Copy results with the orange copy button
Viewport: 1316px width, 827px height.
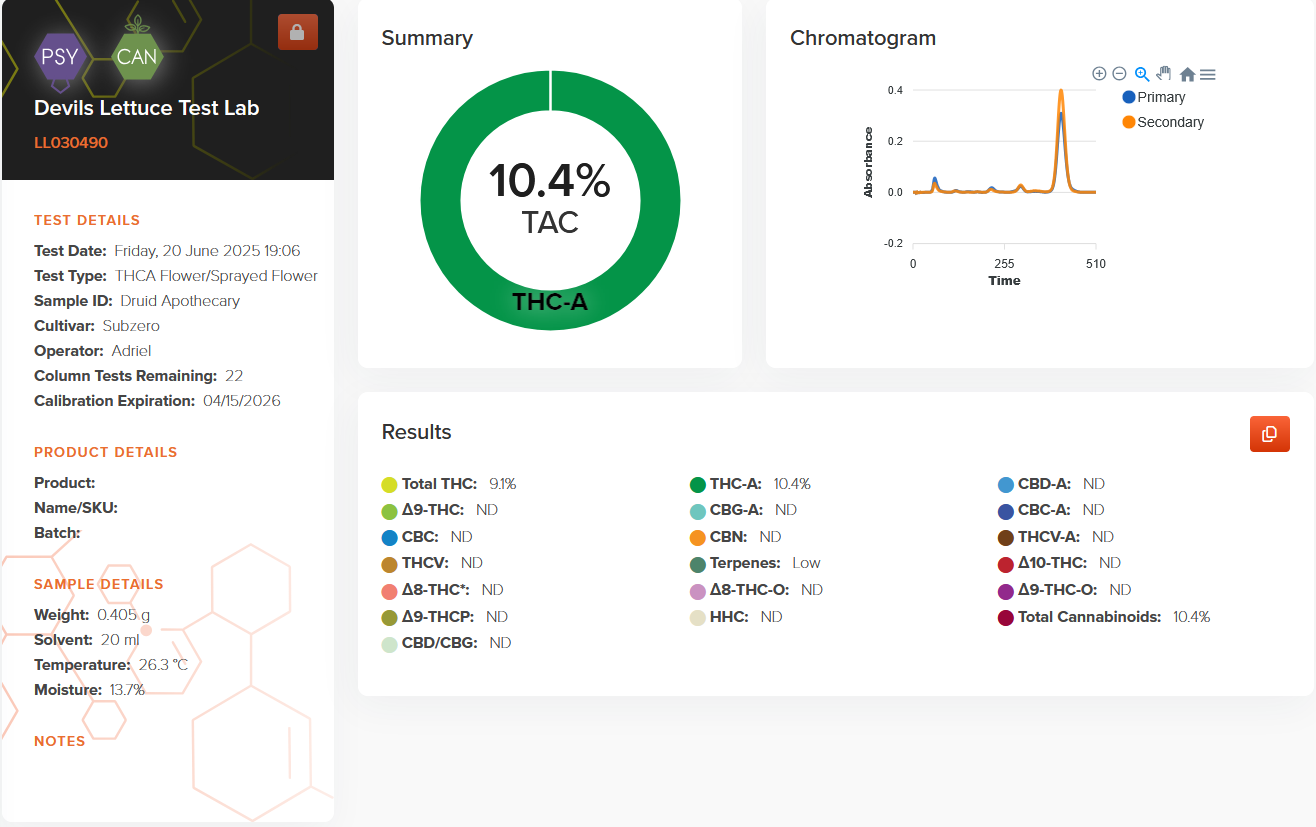tap(1269, 434)
